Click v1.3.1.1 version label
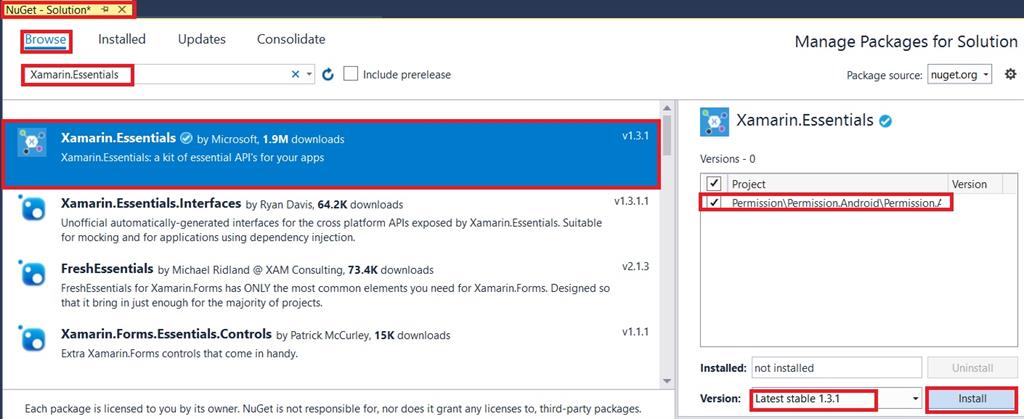 tap(632, 202)
